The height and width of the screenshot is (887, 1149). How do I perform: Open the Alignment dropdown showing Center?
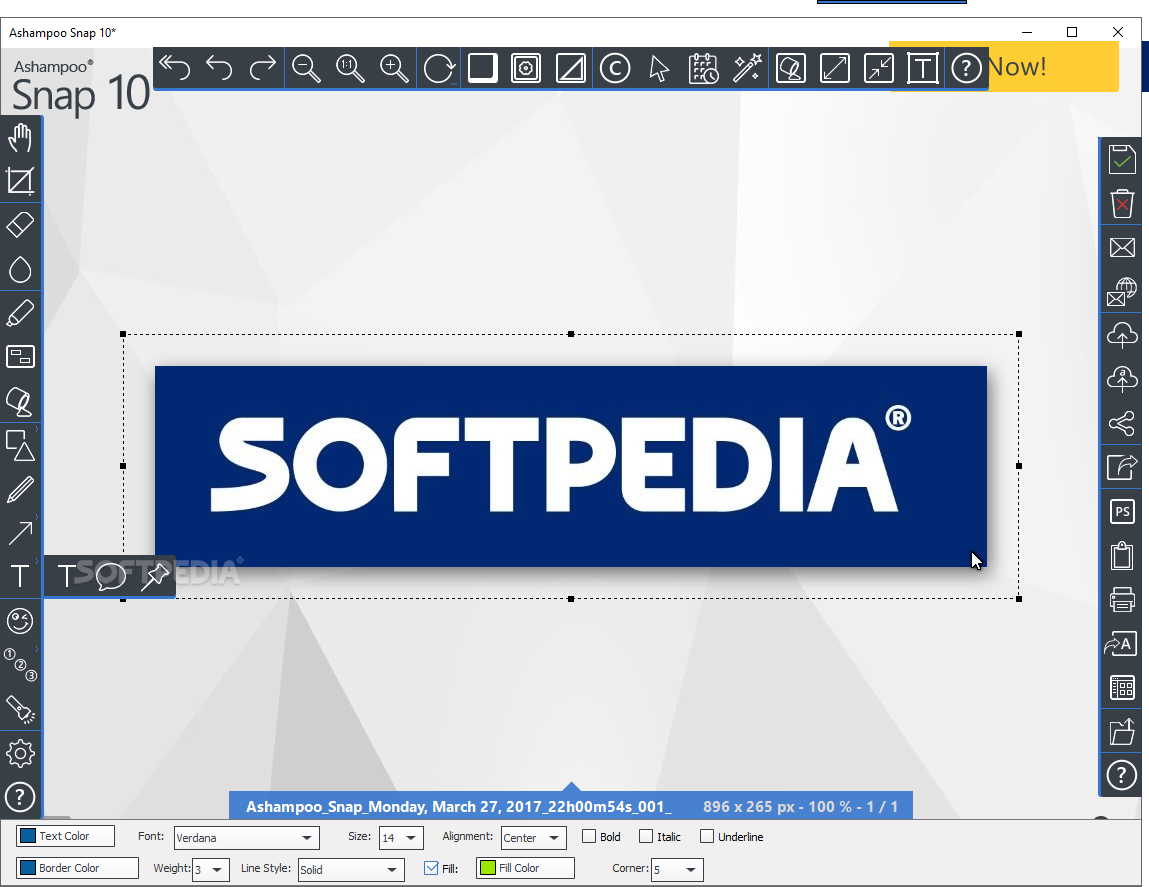click(x=533, y=837)
